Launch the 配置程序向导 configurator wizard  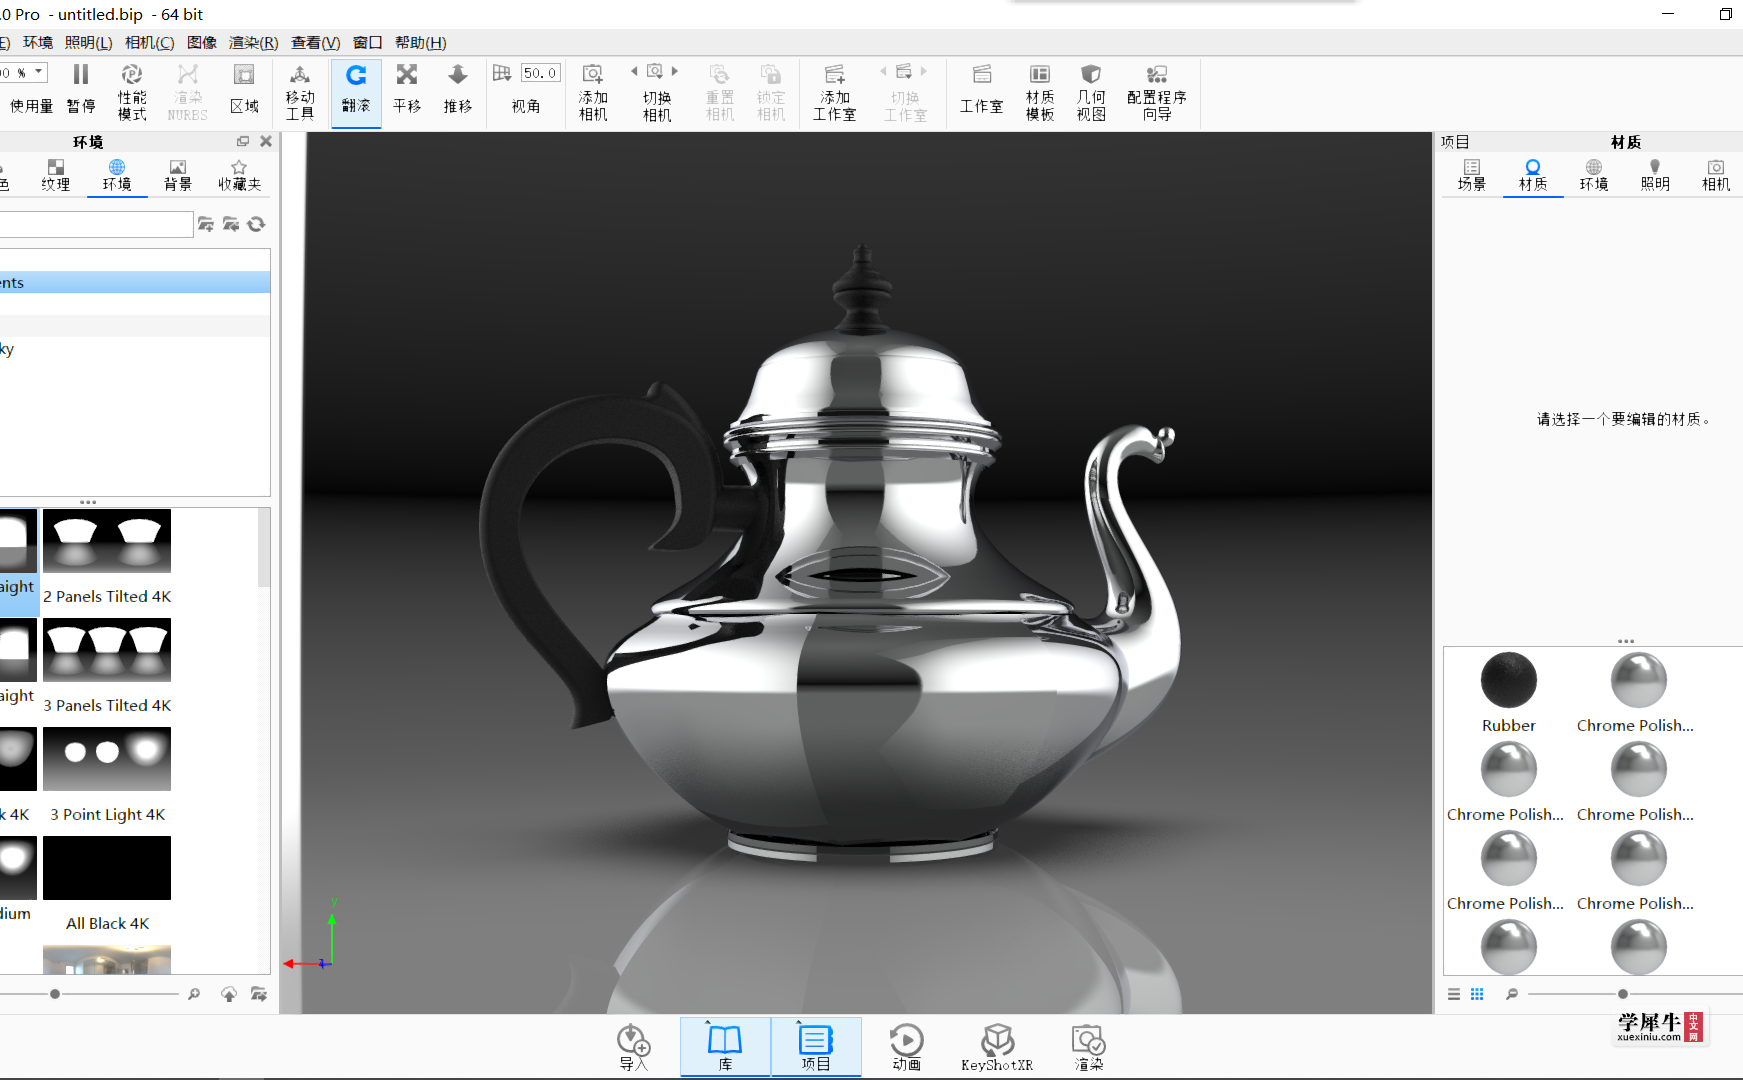1157,92
